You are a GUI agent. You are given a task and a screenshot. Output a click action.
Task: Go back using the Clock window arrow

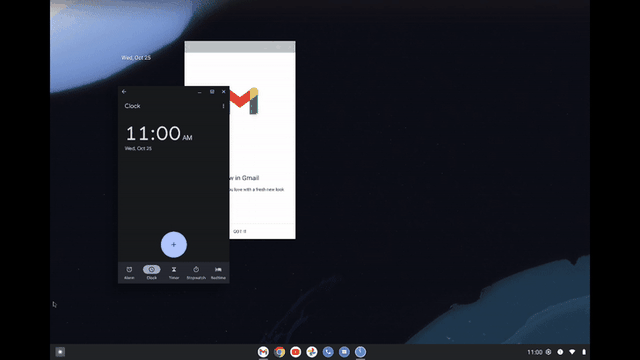tap(124, 92)
